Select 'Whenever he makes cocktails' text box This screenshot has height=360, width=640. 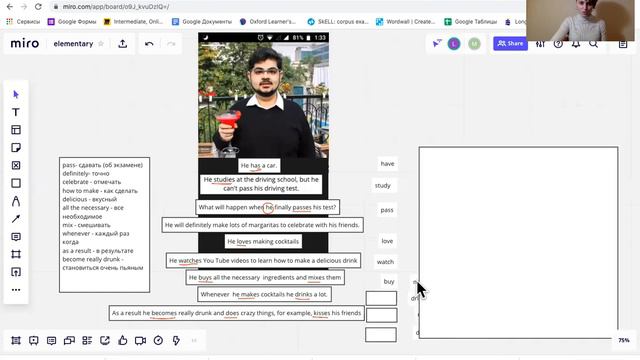click(264, 294)
